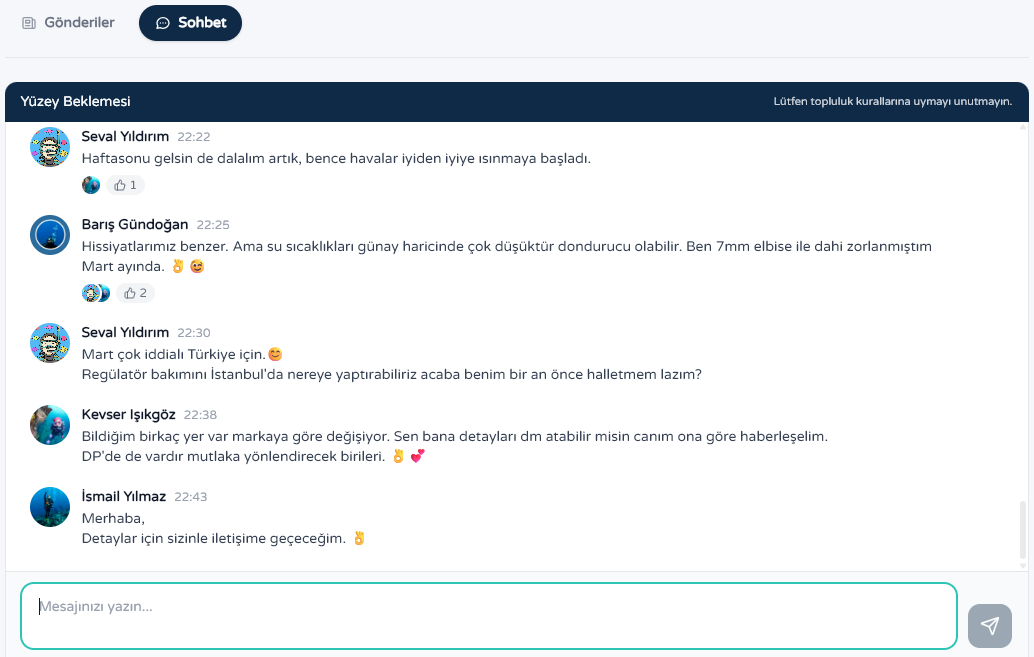Switch to the Gönderiler tab

68,22
